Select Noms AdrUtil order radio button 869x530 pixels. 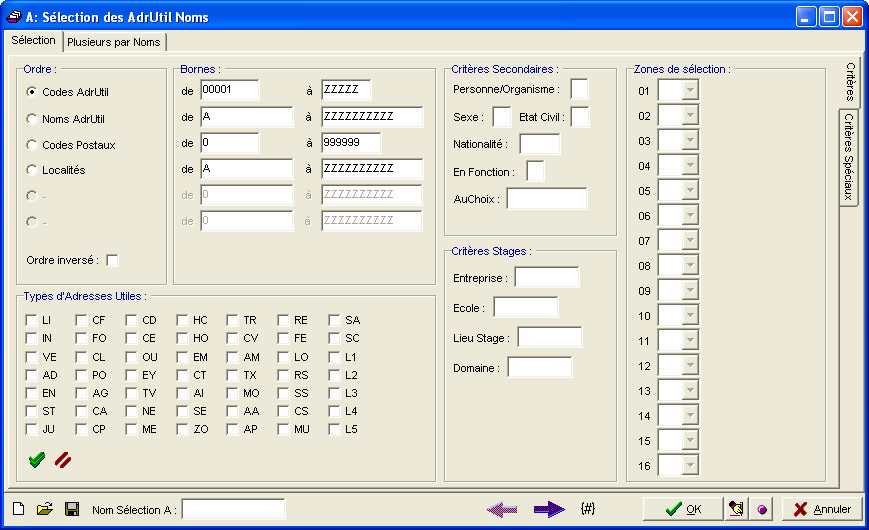pos(32,119)
